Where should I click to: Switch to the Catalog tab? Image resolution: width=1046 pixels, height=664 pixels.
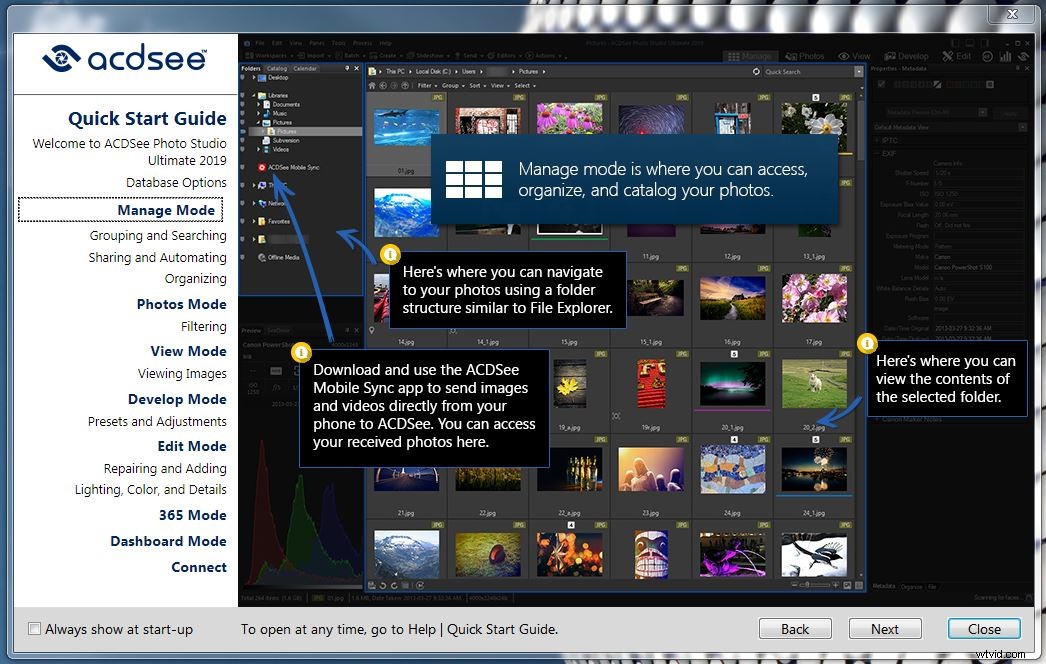[x=276, y=69]
